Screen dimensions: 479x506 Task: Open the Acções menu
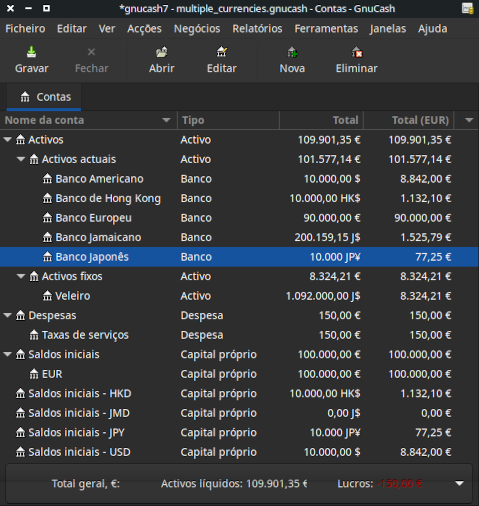coord(144,29)
